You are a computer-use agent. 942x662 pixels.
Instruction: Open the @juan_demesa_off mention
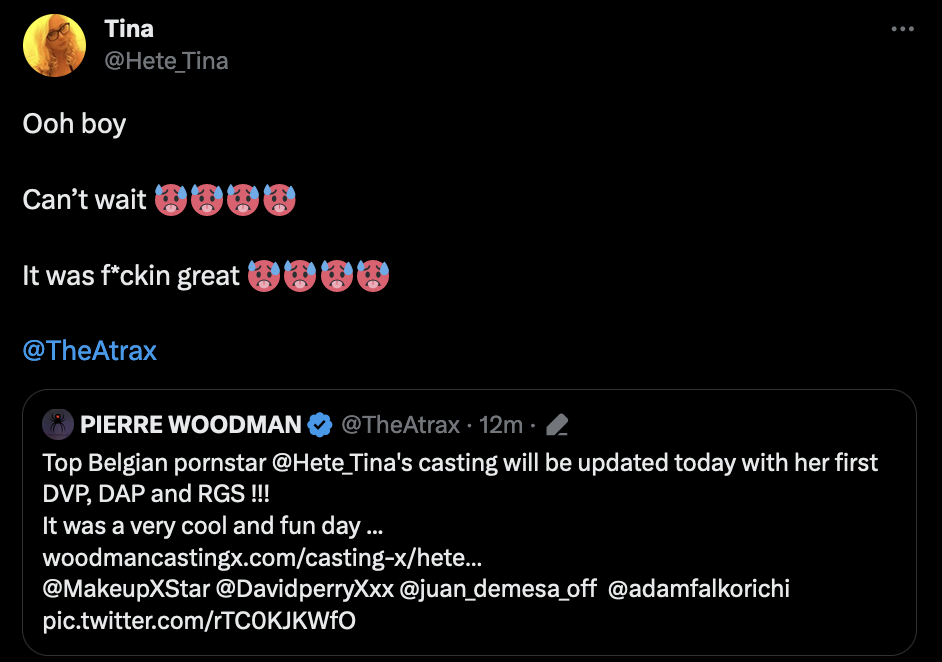point(498,589)
